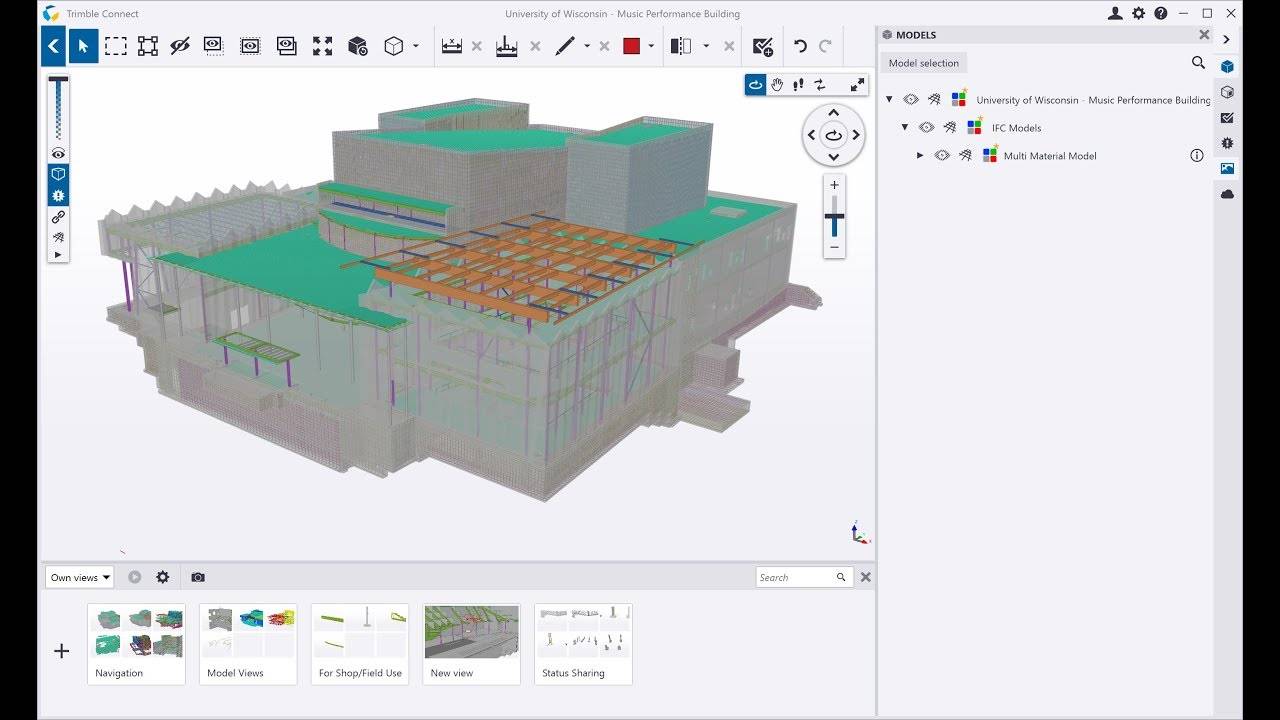
Task: Open the red color dropdown arrow
Action: (x=651, y=46)
